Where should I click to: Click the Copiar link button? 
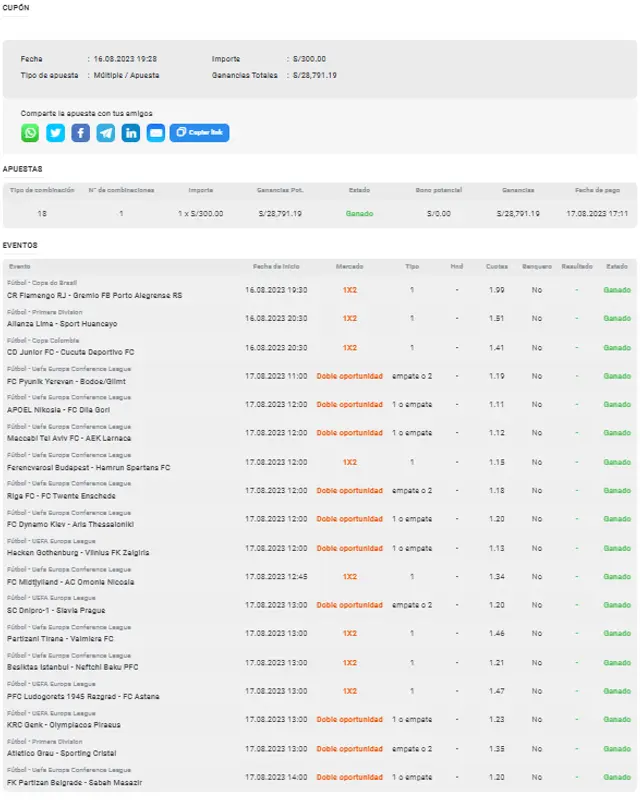point(199,133)
